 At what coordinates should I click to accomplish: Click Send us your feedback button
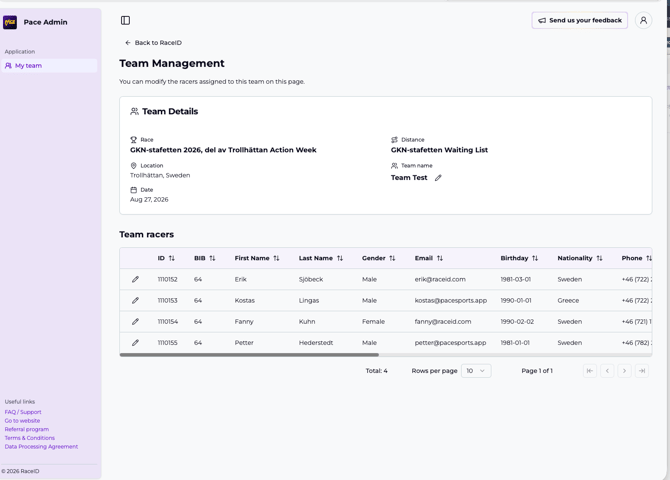pos(579,21)
